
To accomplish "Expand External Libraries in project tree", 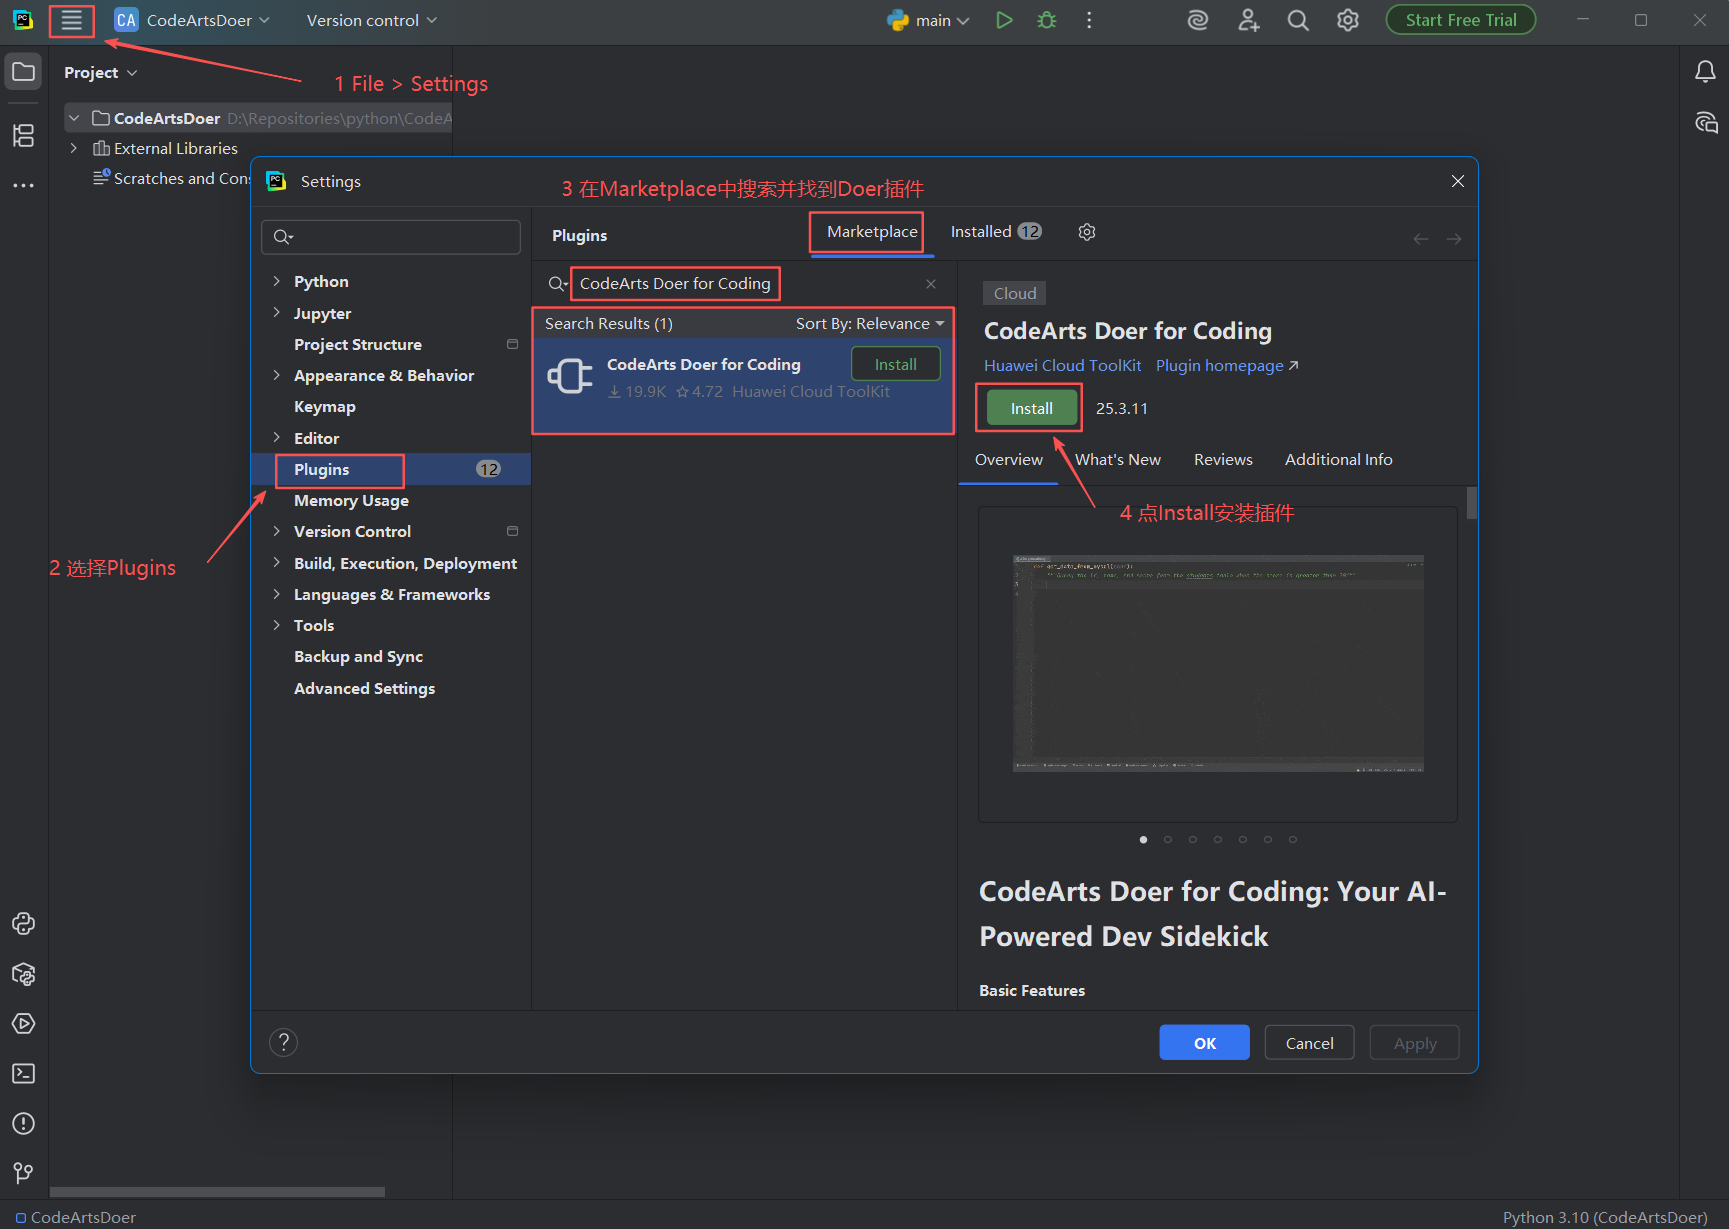I will 74,148.
